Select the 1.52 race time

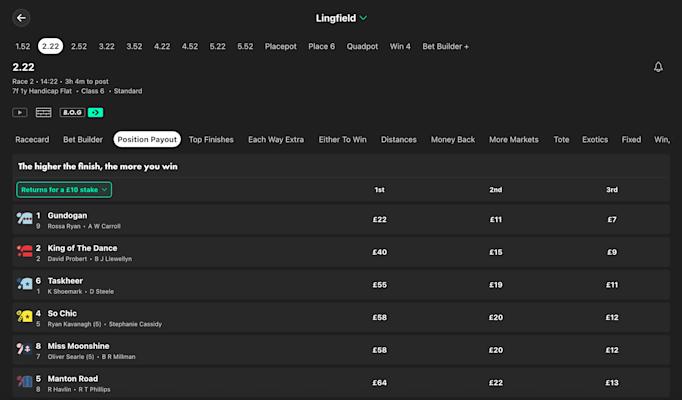tap(23, 46)
